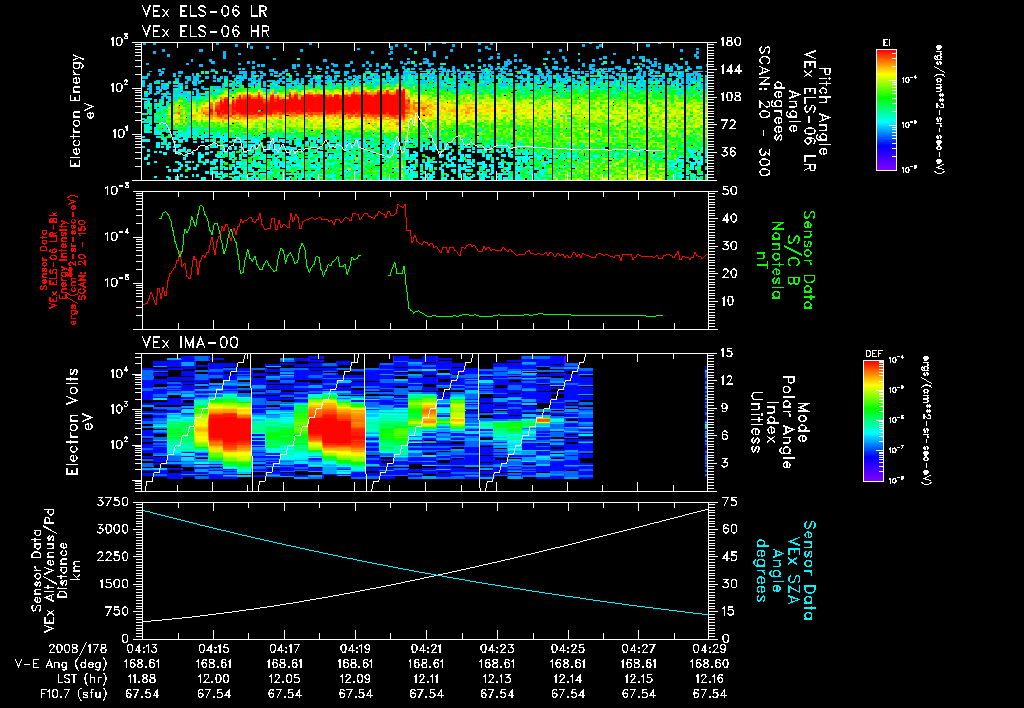The width and height of the screenshot is (1024, 708).
Task: Click the 144 pitch angle tick label
Action: (x=730, y=69)
